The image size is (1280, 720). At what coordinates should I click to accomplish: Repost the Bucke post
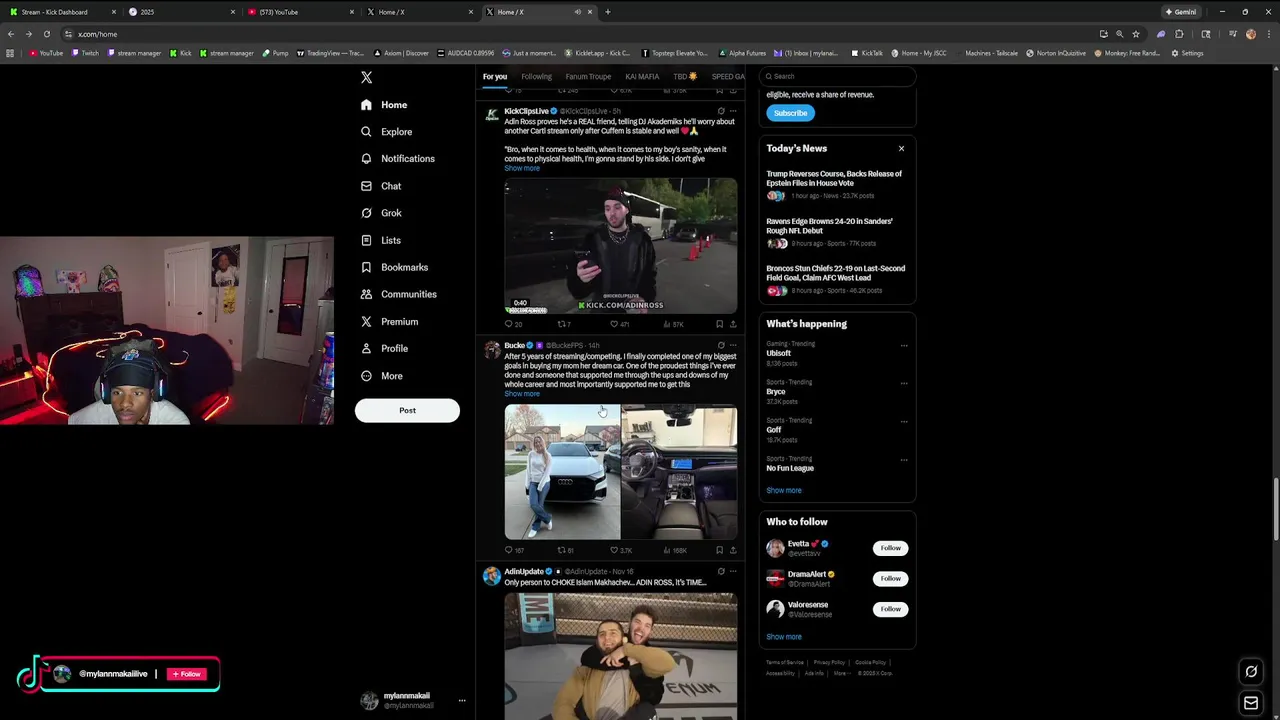(562, 550)
